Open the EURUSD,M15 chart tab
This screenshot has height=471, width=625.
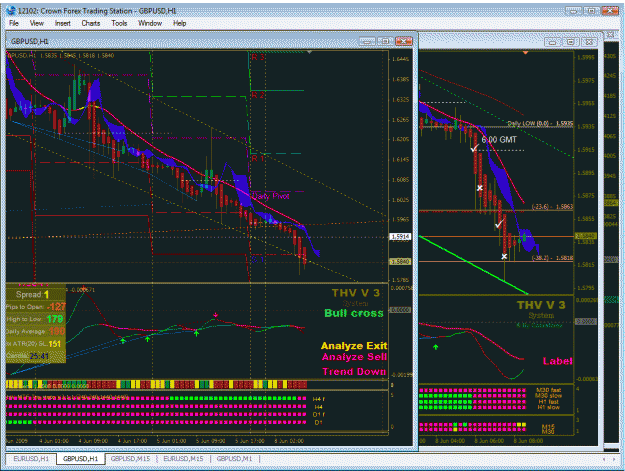pyautogui.click(x=183, y=459)
